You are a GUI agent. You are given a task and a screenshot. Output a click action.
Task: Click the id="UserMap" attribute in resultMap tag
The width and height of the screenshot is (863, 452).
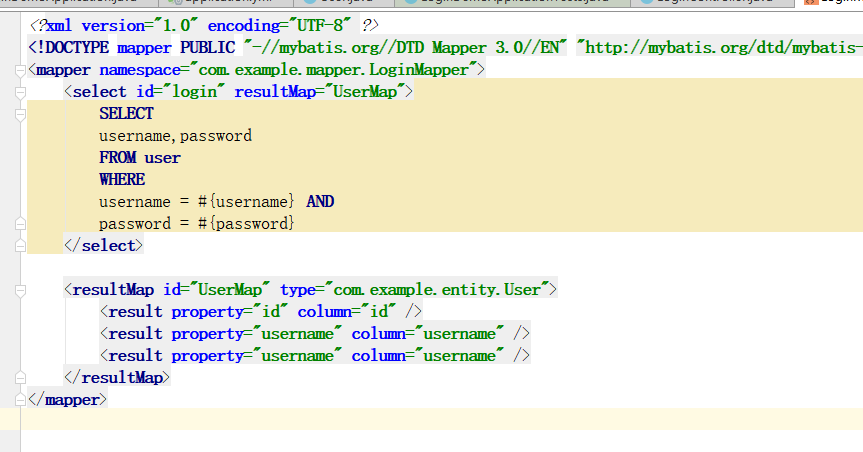click(216, 290)
